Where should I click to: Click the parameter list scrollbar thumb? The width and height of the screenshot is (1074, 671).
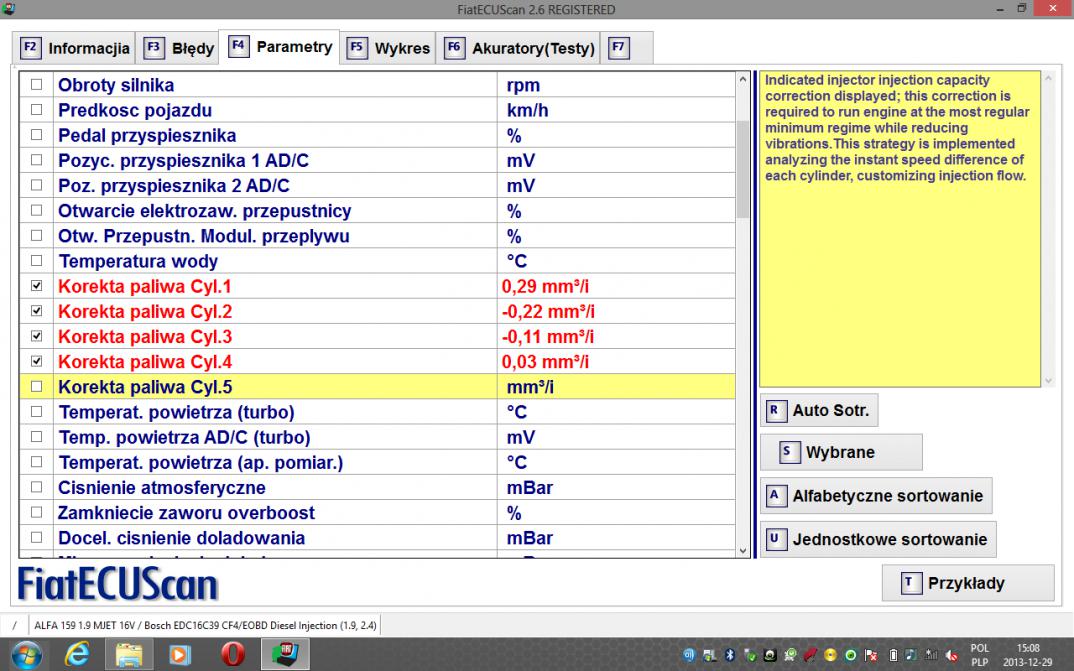tap(743, 170)
